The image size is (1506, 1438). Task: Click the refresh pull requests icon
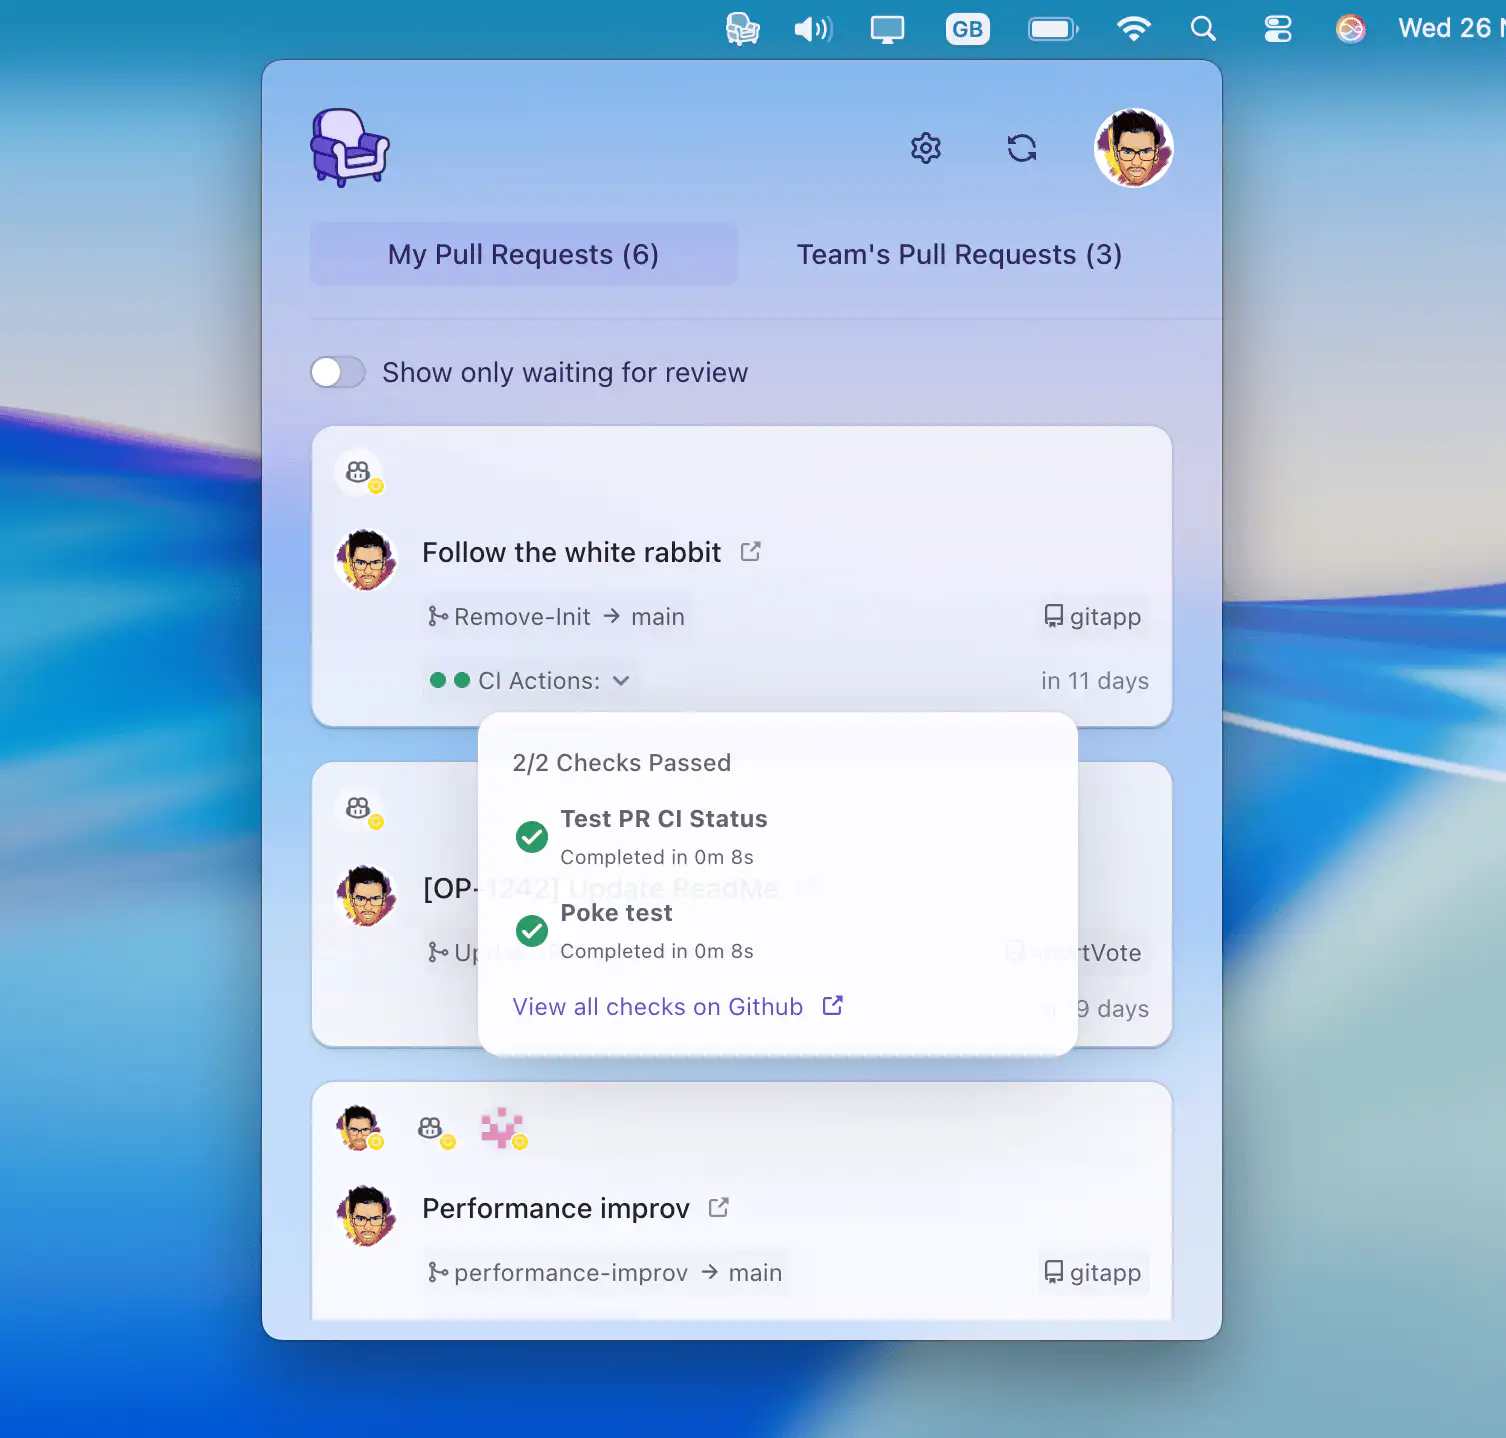1021,149
